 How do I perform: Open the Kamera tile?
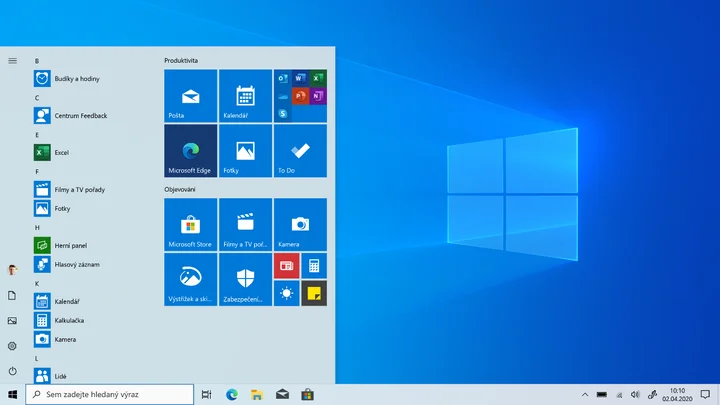click(x=300, y=225)
